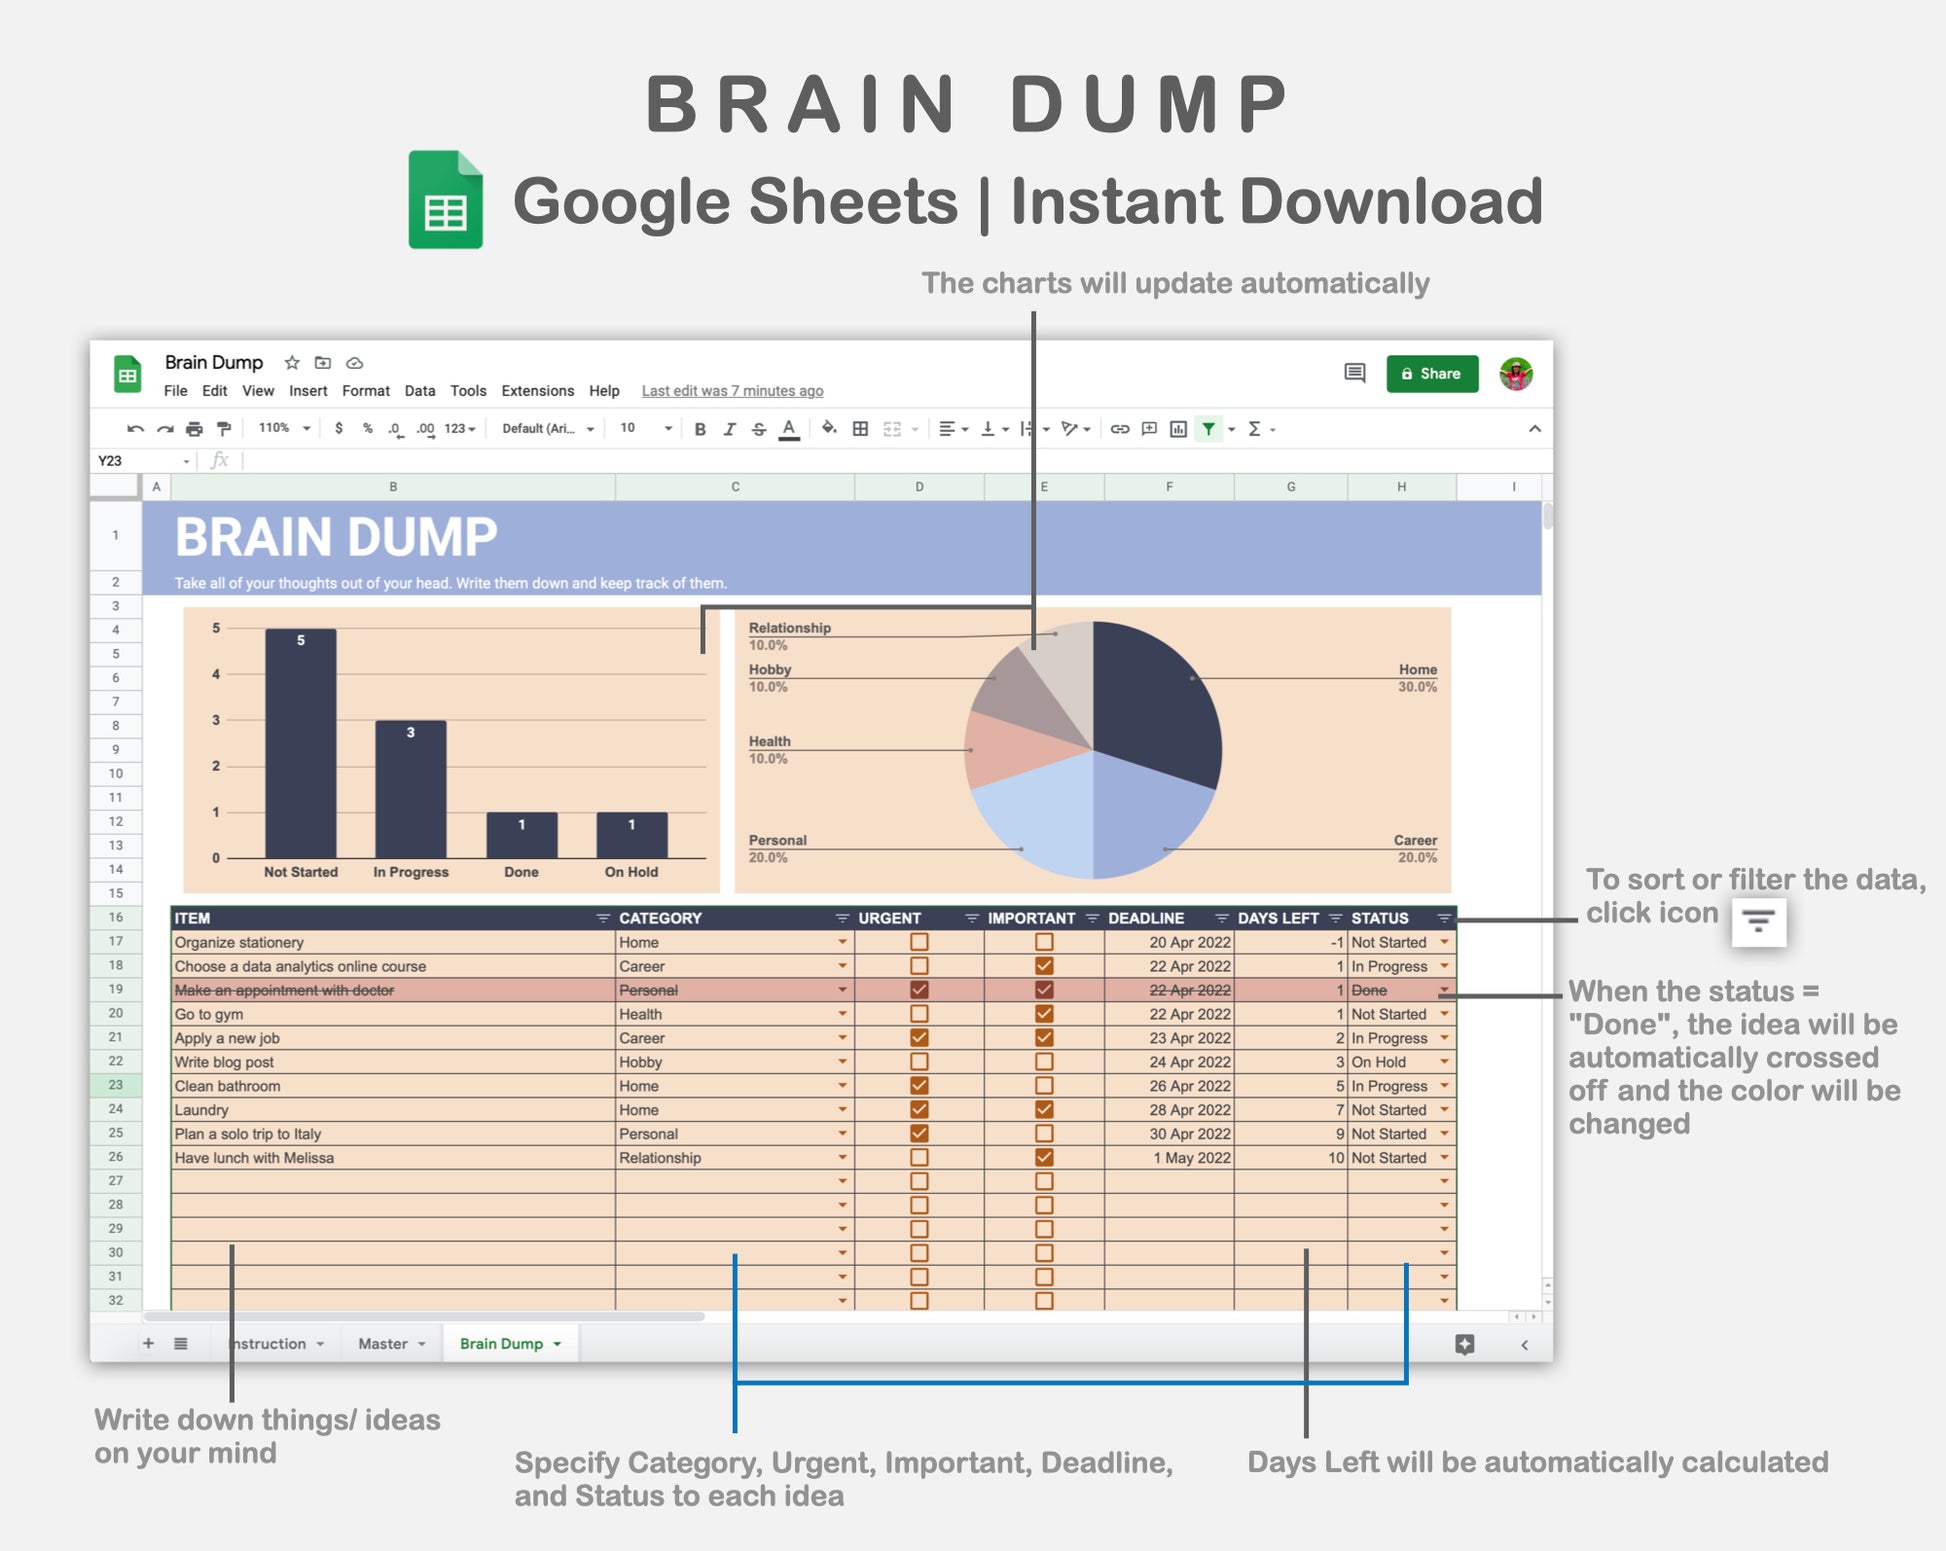
Task: Insert a chart from the toolbar
Action: click(x=1179, y=429)
